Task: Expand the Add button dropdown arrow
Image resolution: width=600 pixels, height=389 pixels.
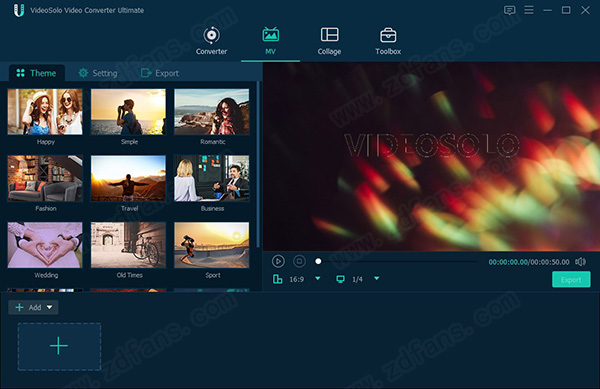Action: 50,307
